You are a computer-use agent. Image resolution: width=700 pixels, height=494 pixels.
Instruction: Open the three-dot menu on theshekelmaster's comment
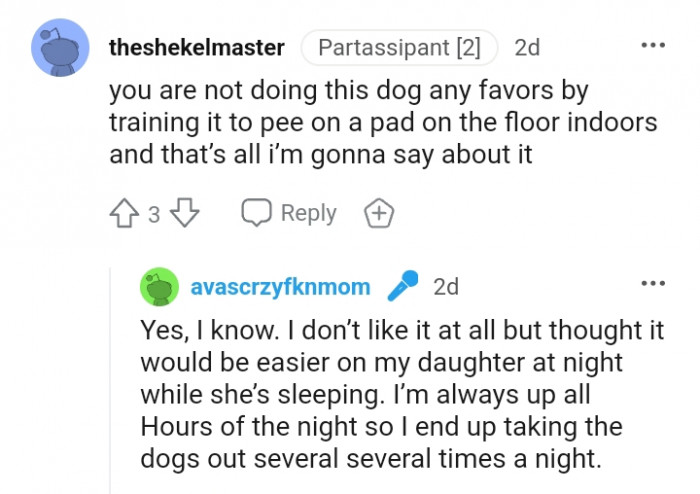pyautogui.click(x=652, y=46)
